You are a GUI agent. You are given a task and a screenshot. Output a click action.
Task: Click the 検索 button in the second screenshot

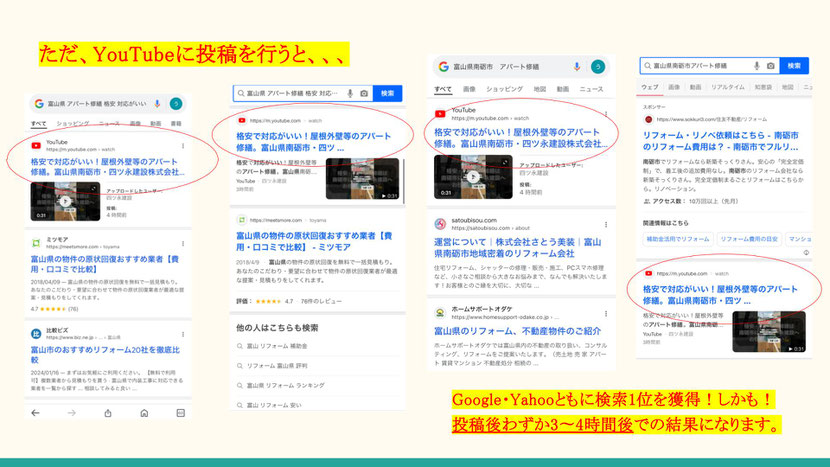387,93
